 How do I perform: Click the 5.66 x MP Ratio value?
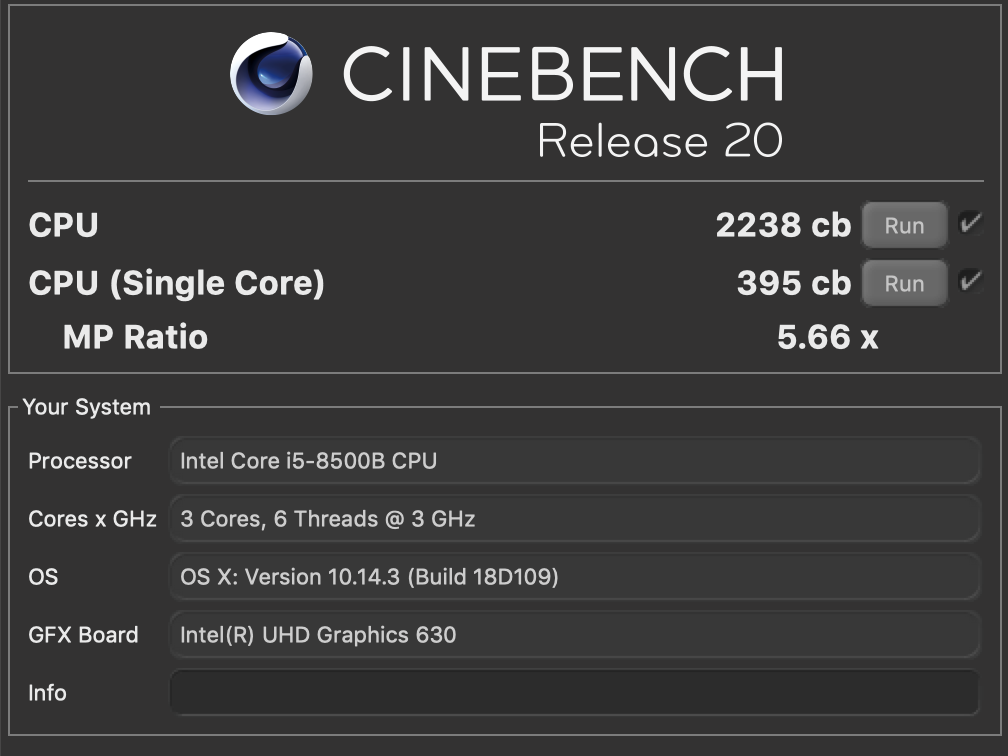pyautogui.click(x=827, y=338)
